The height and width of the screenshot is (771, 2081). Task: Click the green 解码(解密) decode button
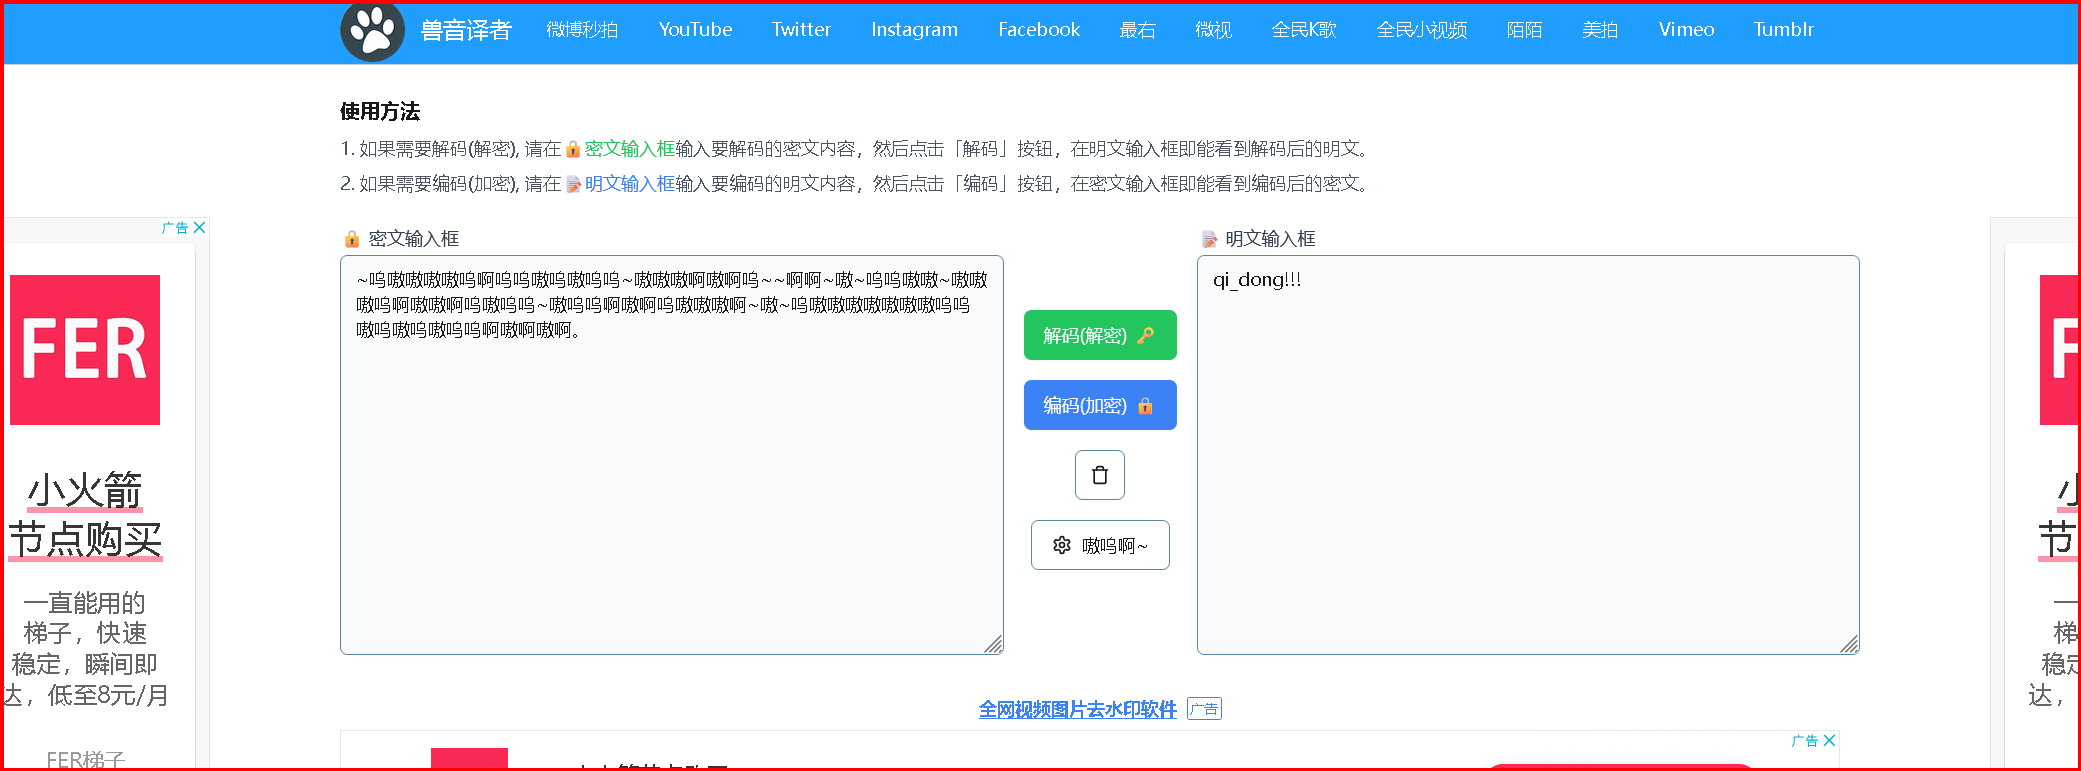point(1100,335)
